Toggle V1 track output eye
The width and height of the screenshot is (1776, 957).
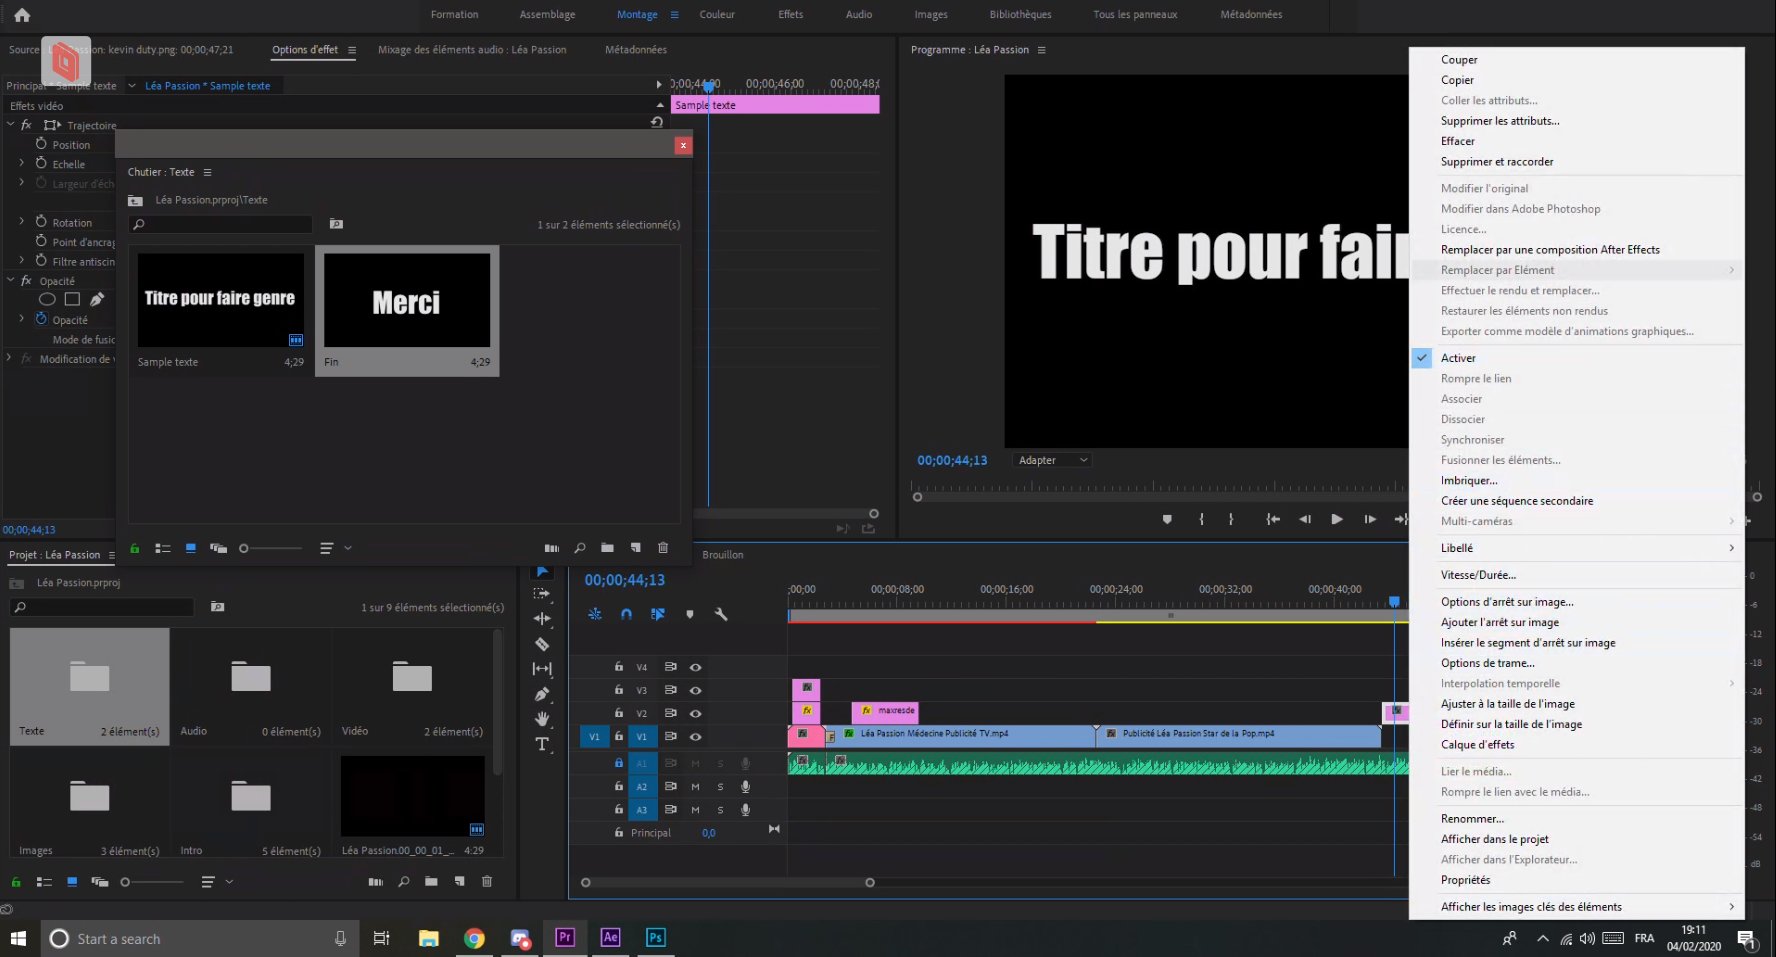695,737
